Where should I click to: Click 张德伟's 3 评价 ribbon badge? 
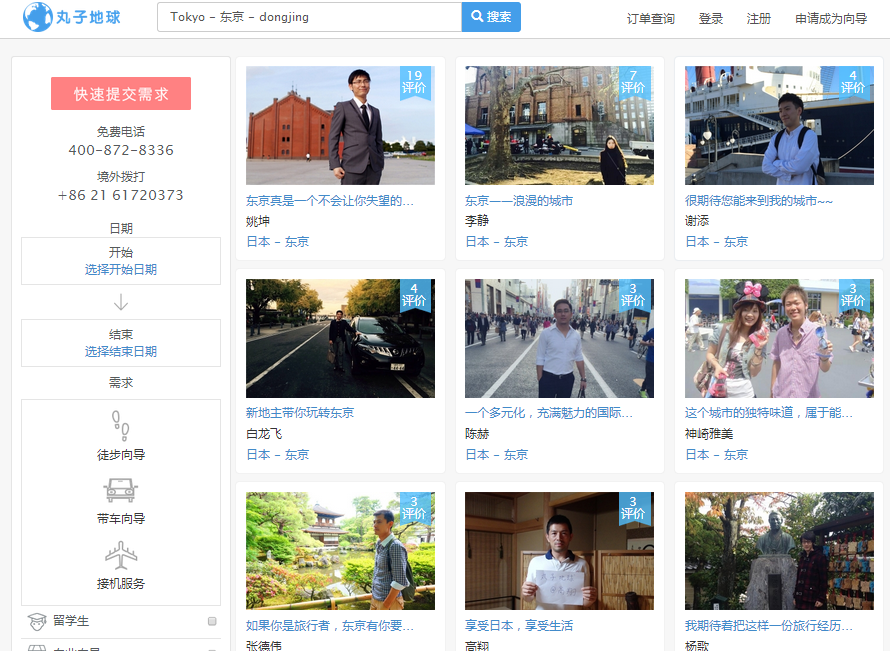click(414, 508)
